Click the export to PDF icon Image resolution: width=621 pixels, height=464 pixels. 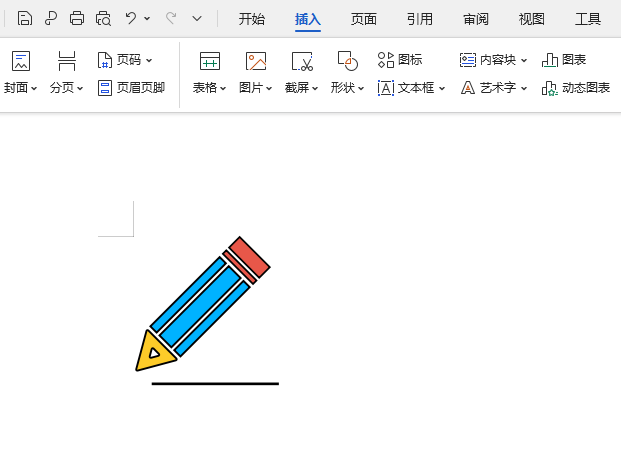click(51, 19)
